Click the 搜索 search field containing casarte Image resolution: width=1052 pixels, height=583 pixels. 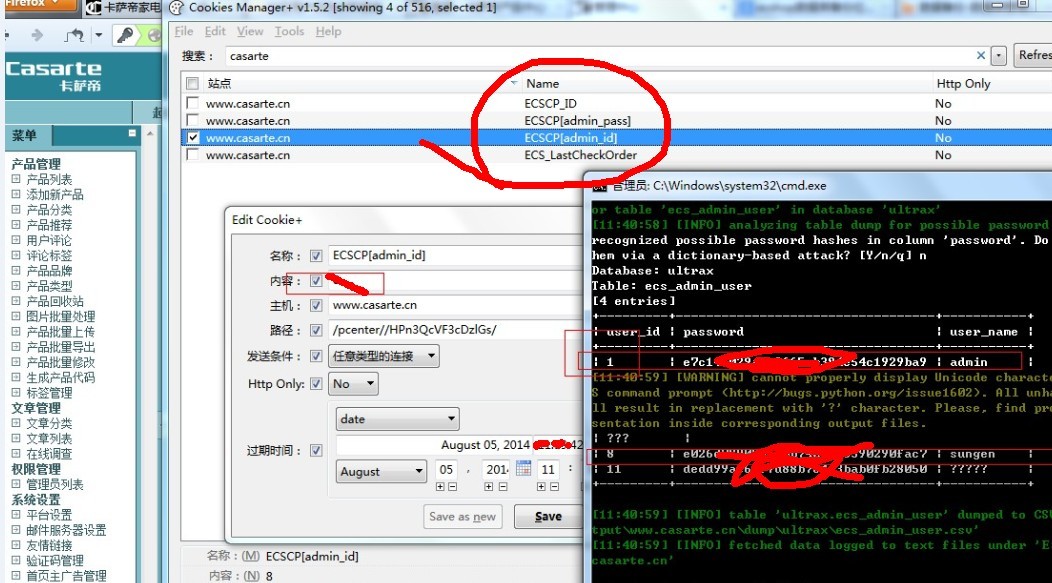click(600, 56)
